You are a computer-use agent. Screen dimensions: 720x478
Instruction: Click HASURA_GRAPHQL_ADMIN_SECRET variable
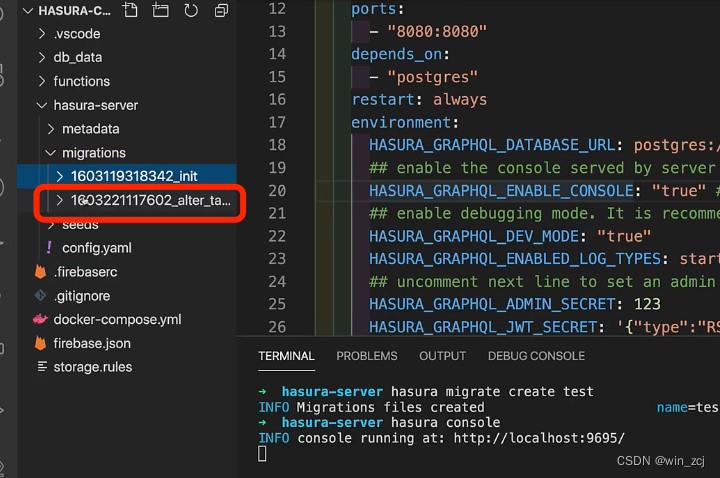[492, 304]
